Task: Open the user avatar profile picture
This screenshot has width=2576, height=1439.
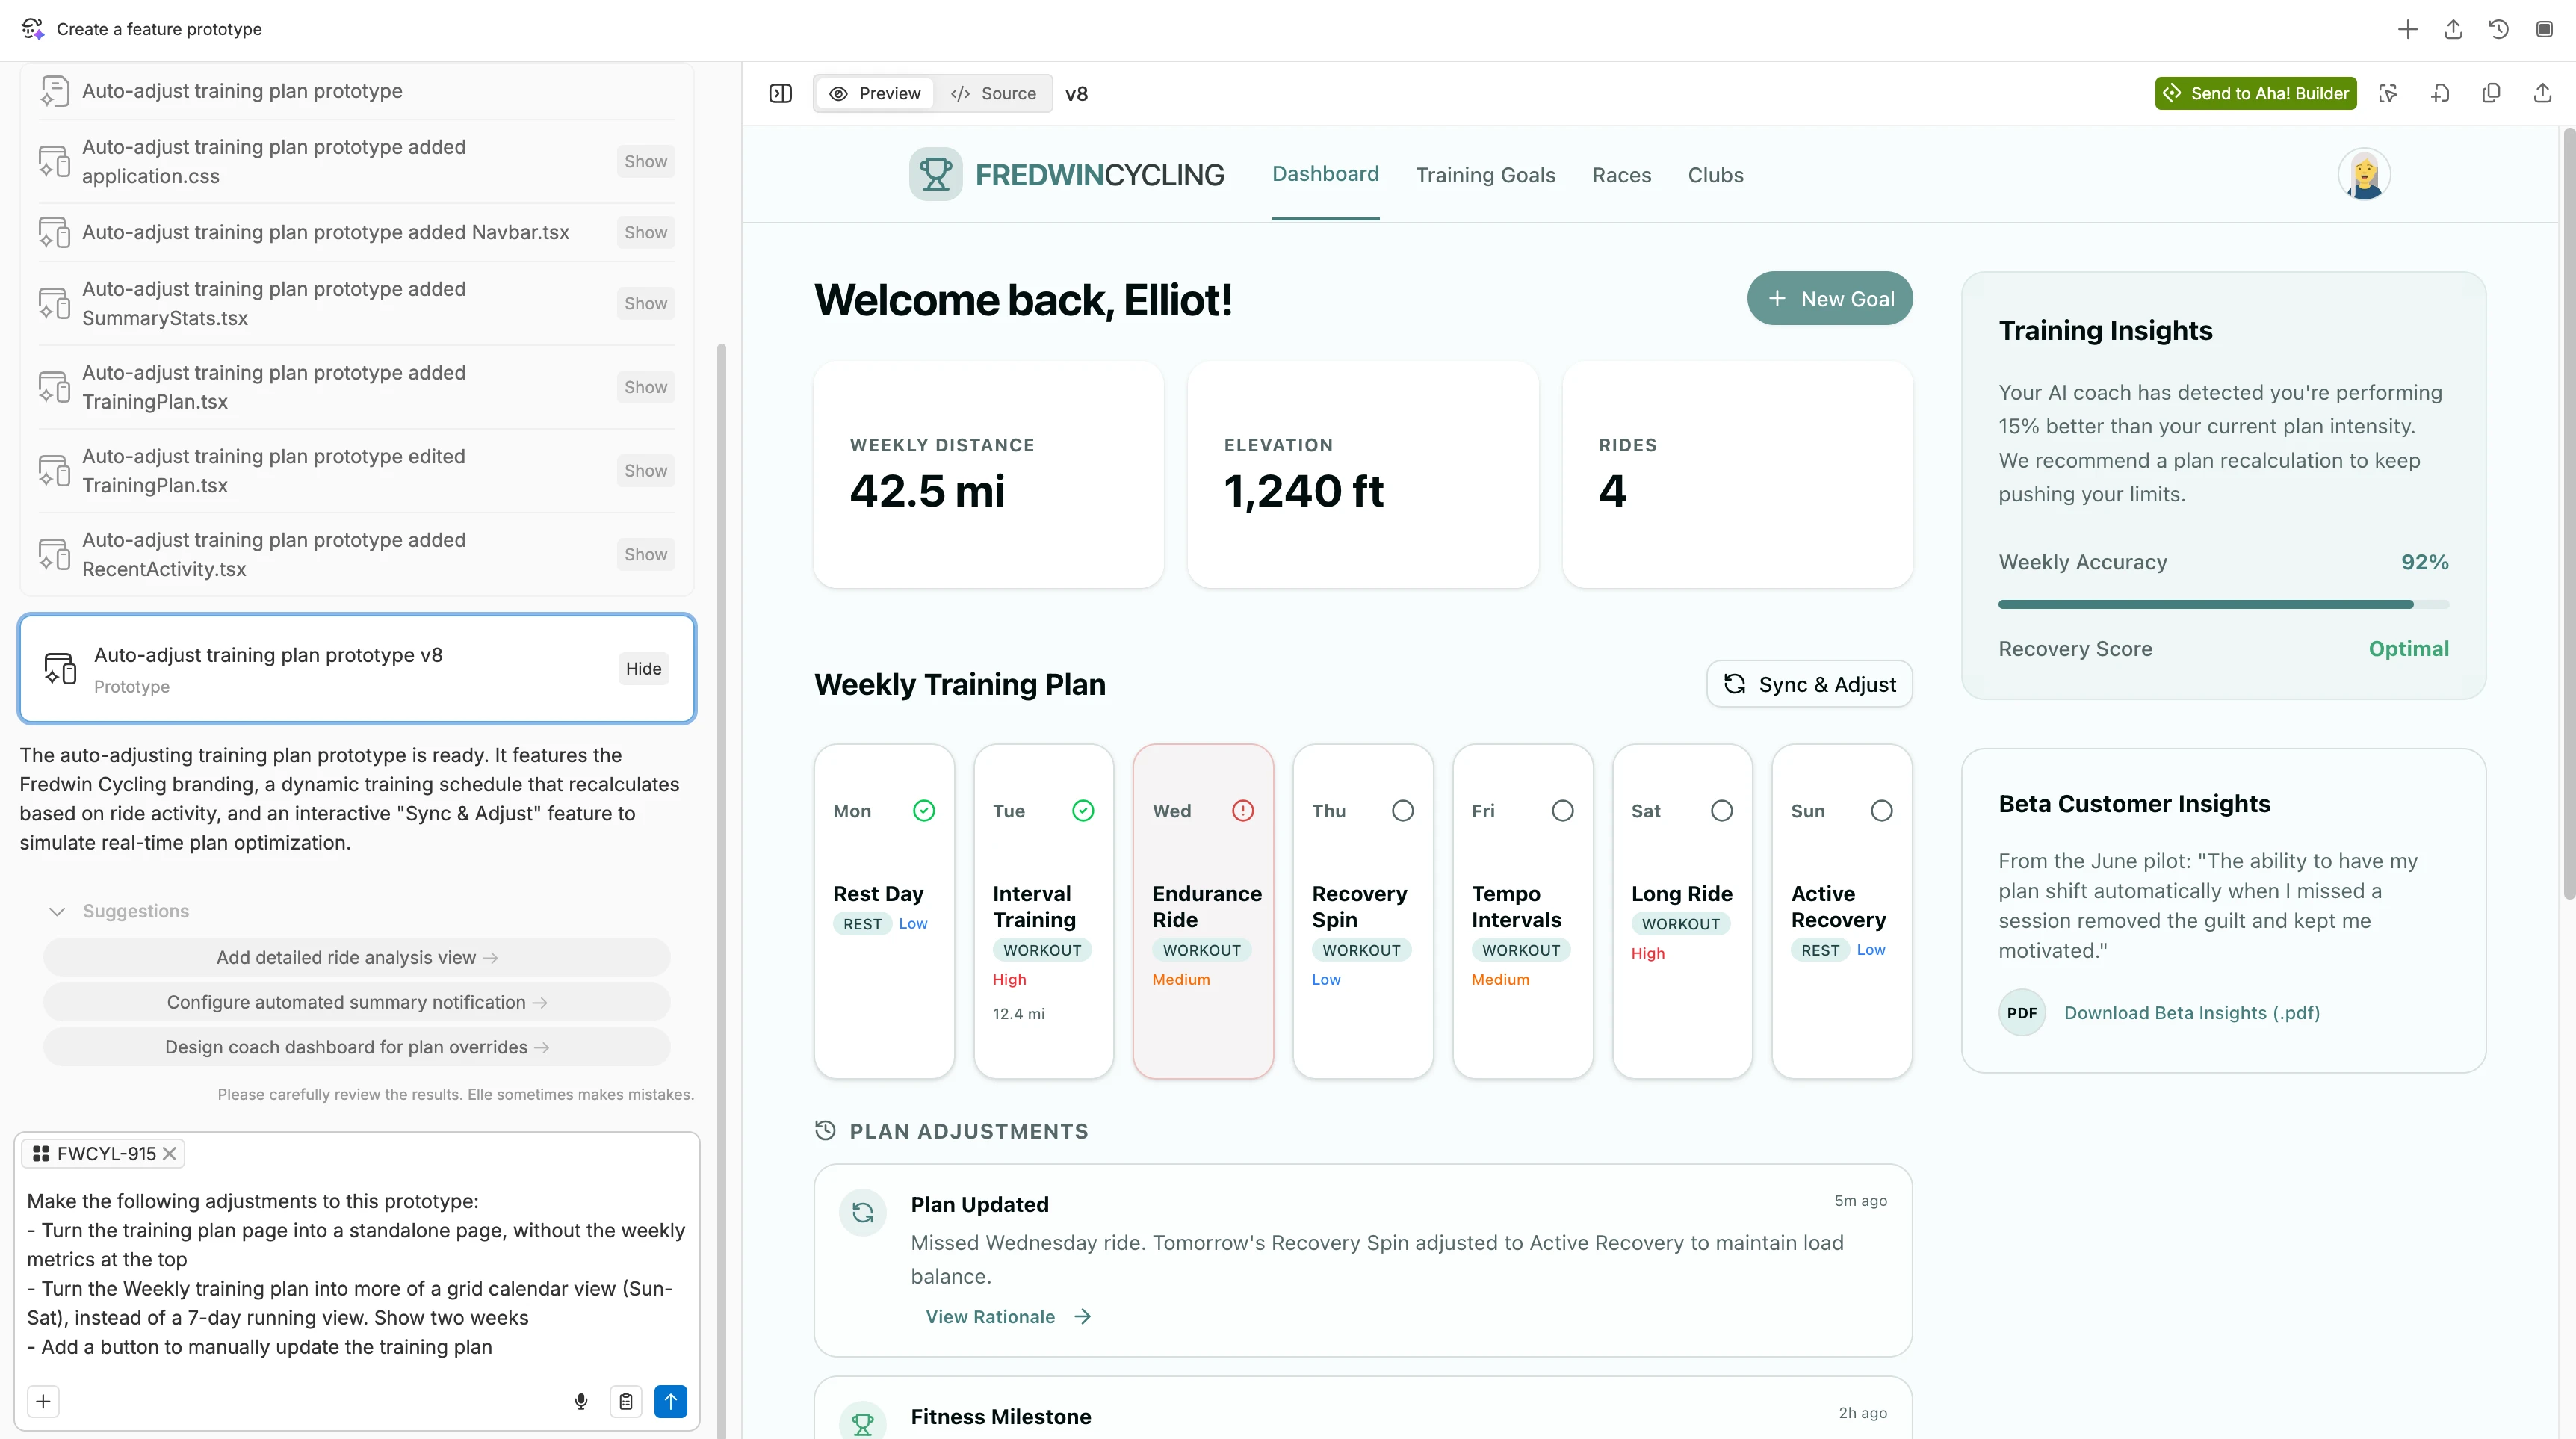Action: coord(2364,174)
